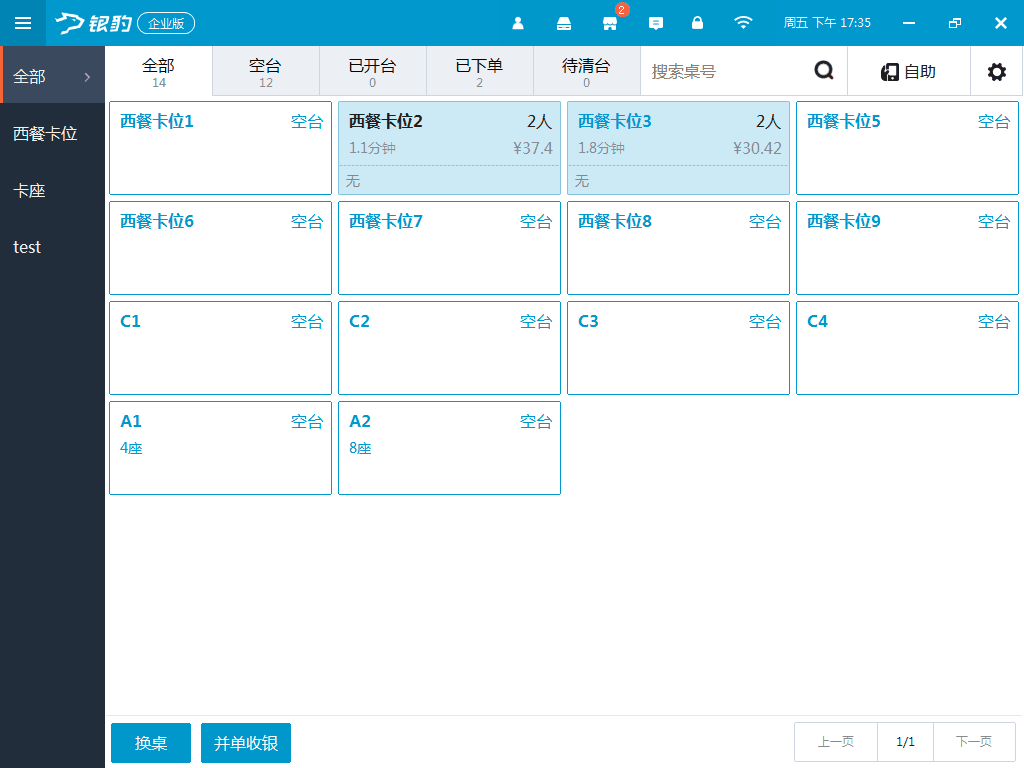Go to 上一页 previous page
This screenshot has height=768, width=1024.
coord(836,742)
